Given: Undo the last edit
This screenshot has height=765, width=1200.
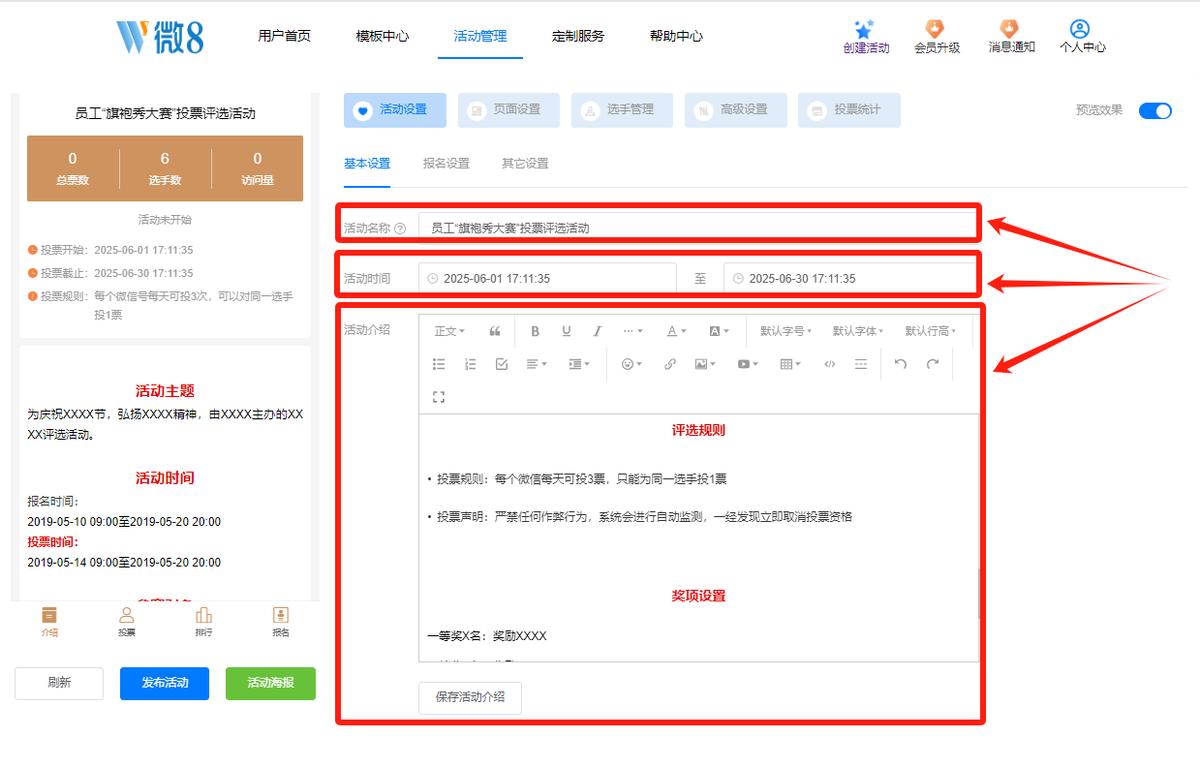Looking at the screenshot, I should tap(901, 364).
